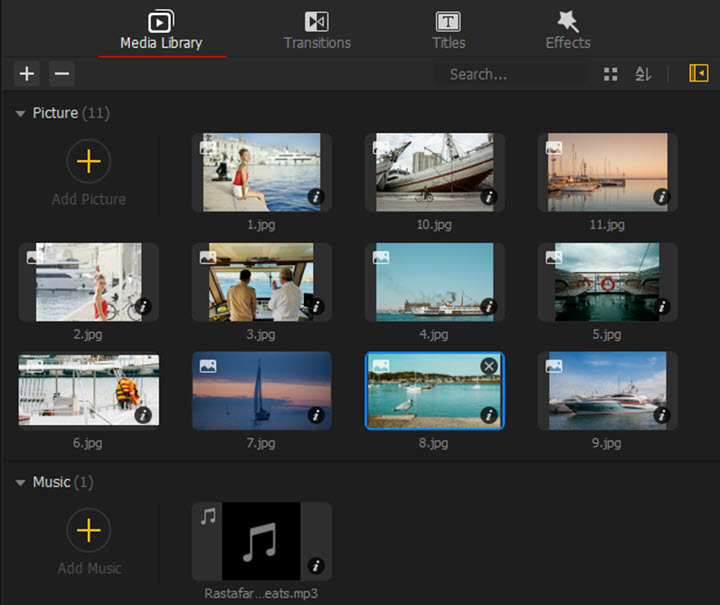This screenshot has width=720, height=605.
Task: Click the plus icon to add media
Action: pos(27,73)
